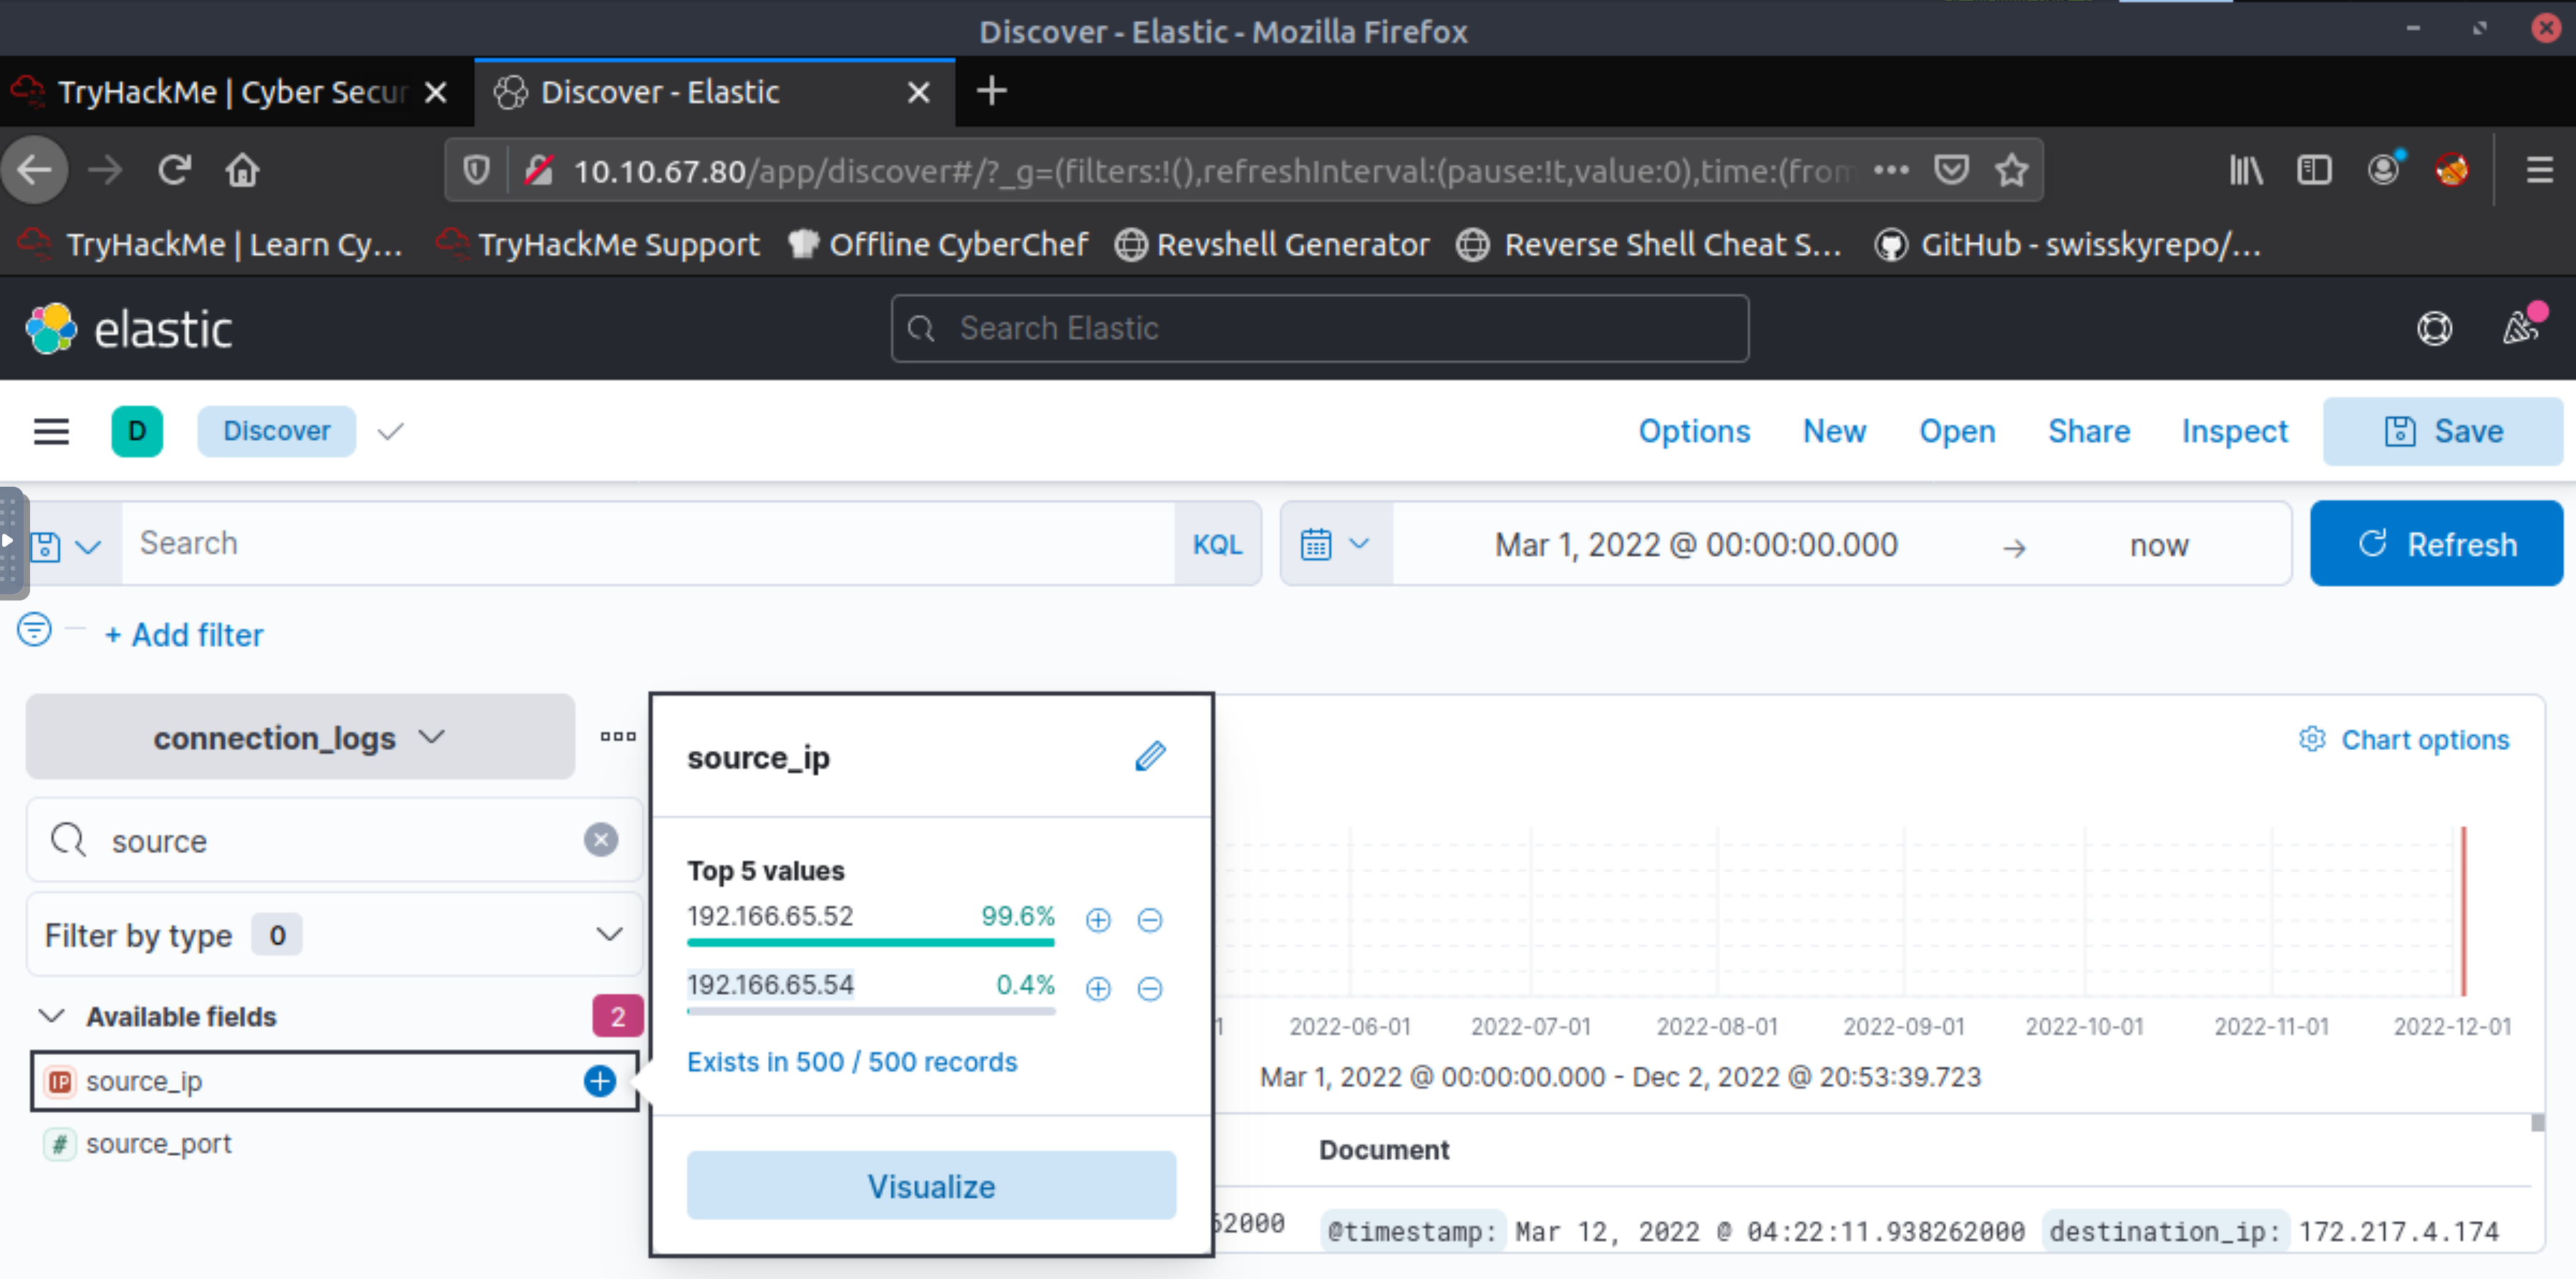Click the green D space avatar
Image resolution: width=2576 pixels, height=1279 pixels.
[137, 431]
